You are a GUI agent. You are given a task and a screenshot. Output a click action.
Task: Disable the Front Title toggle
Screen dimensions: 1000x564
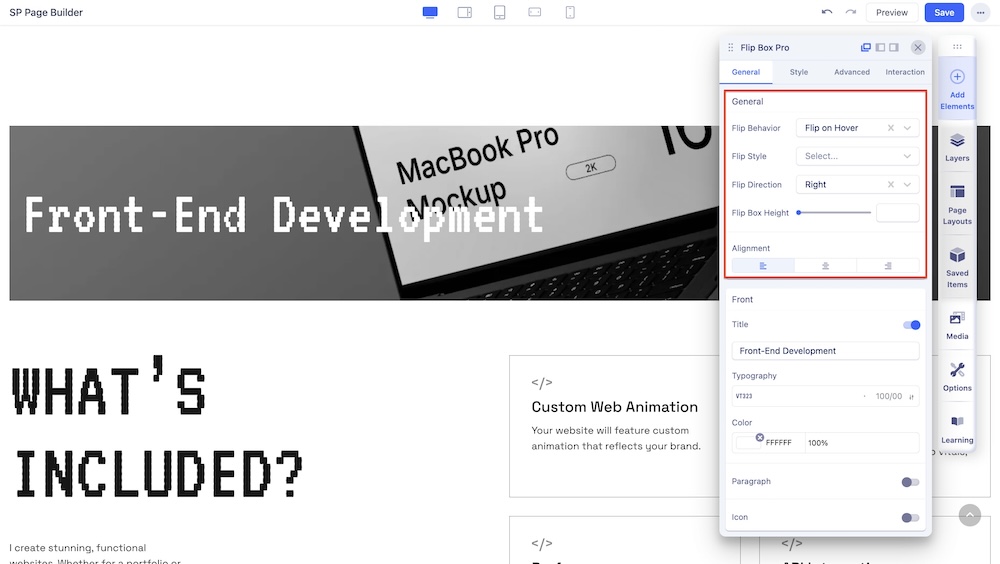[911, 325]
